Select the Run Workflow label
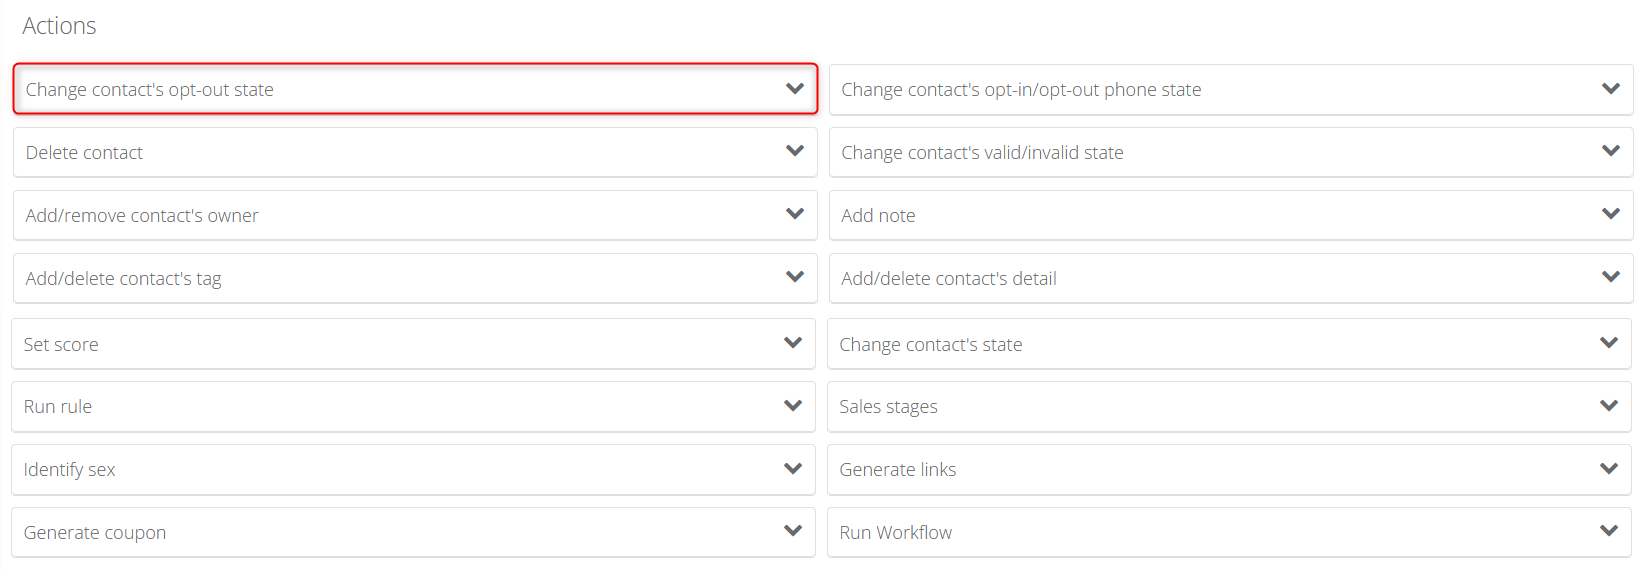 pyautogui.click(x=896, y=532)
